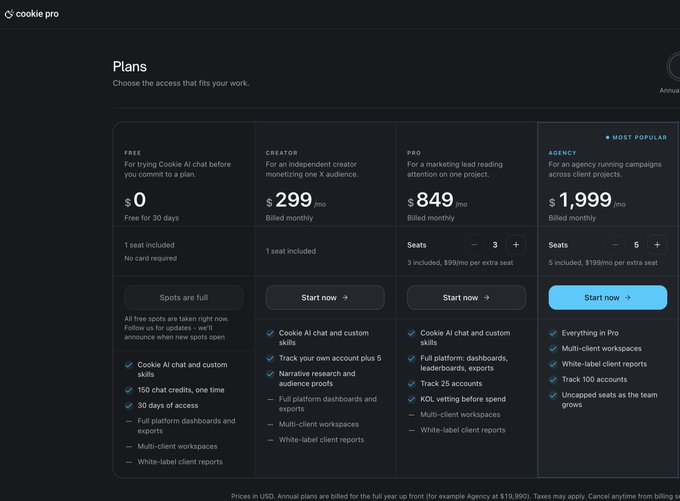Viewport: 680px width, 501px height.
Task: Decrease Pro plan seats with minus
Action: (x=474, y=245)
